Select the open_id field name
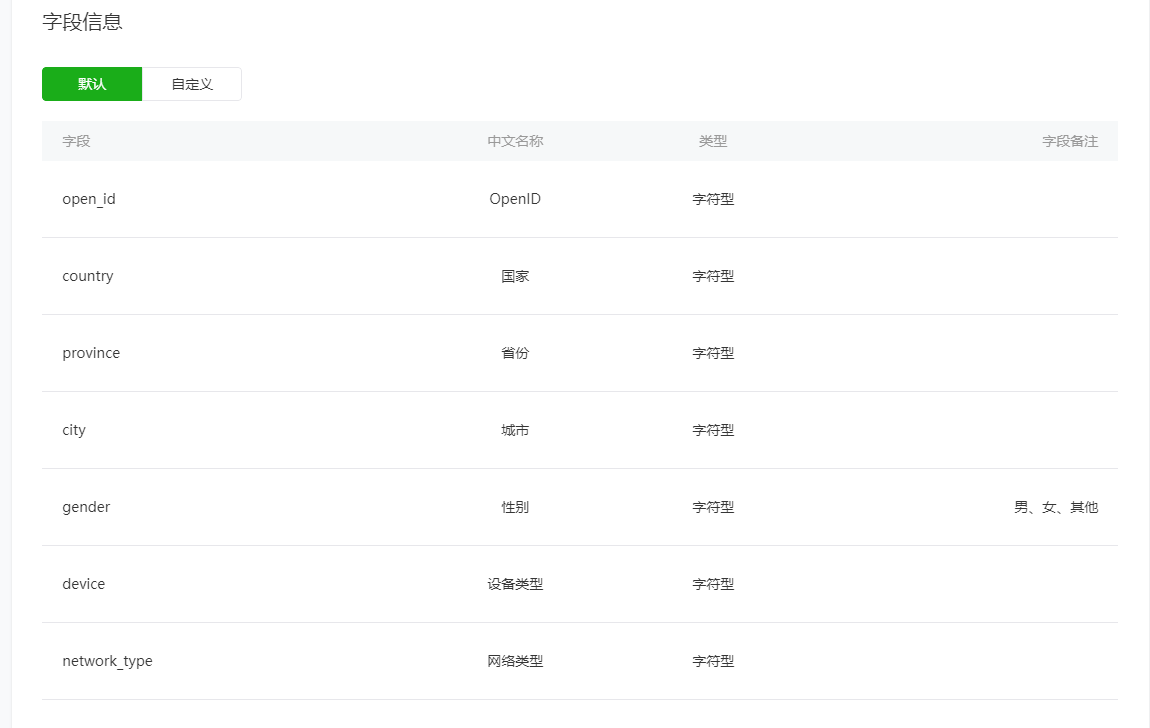This screenshot has width=1150, height=728. coord(89,199)
